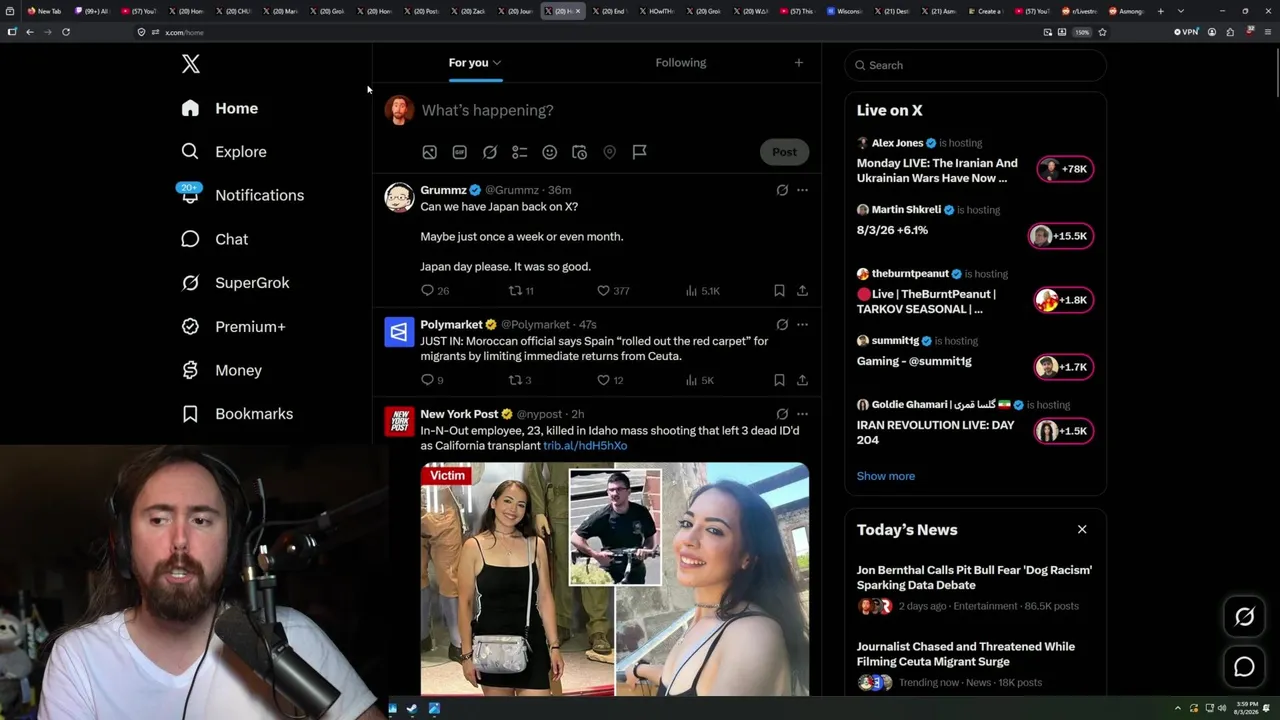Screen dimensions: 1280x720
Task: Click the Search input field
Action: 975,65
